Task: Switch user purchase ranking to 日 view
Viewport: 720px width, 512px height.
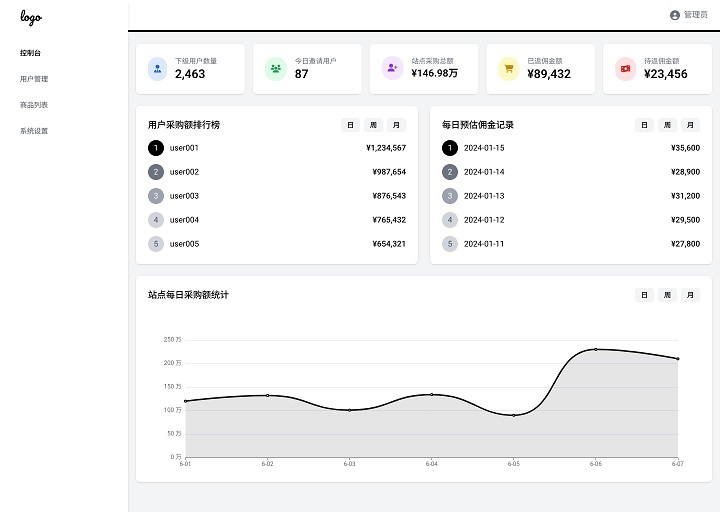Action: pos(350,125)
